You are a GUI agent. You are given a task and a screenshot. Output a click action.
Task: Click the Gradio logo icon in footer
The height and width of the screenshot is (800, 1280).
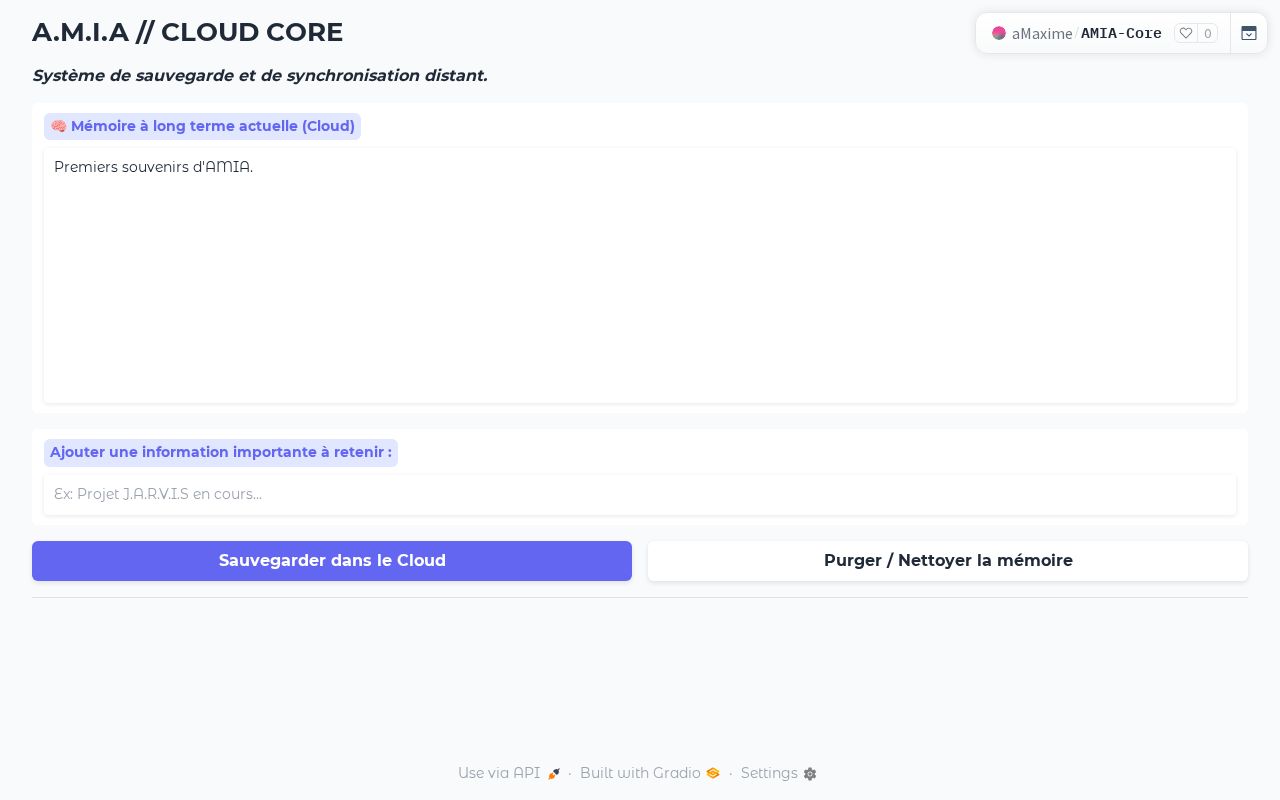click(x=713, y=773)
